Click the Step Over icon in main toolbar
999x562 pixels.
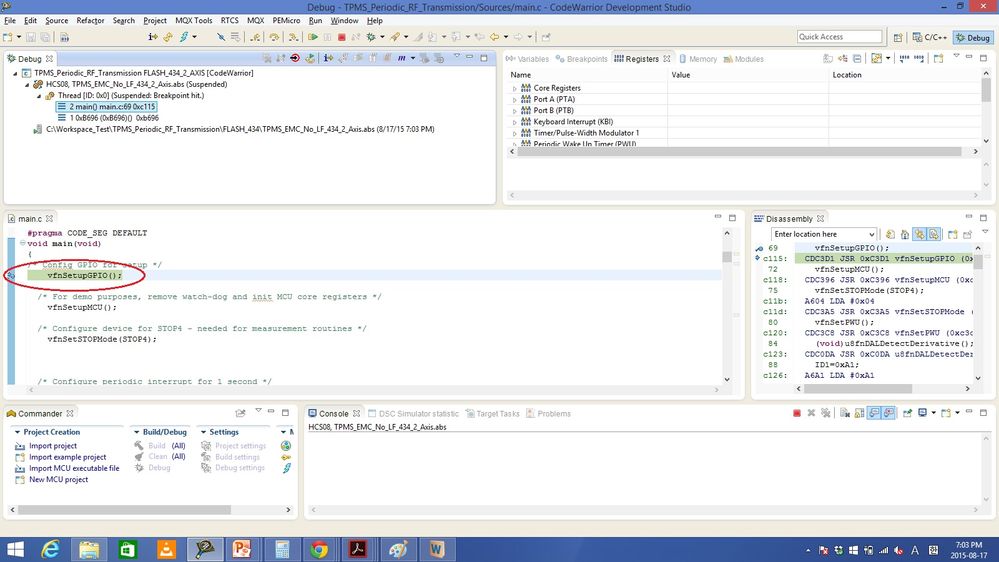(274, 37)
